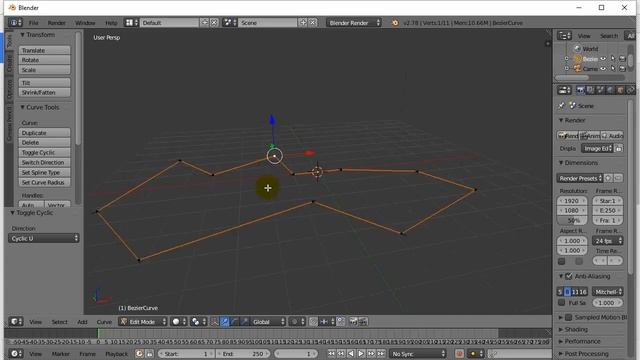Open the timeline Playback menu
The height and width of the screenshot is (360, 640).
[116, 354]
